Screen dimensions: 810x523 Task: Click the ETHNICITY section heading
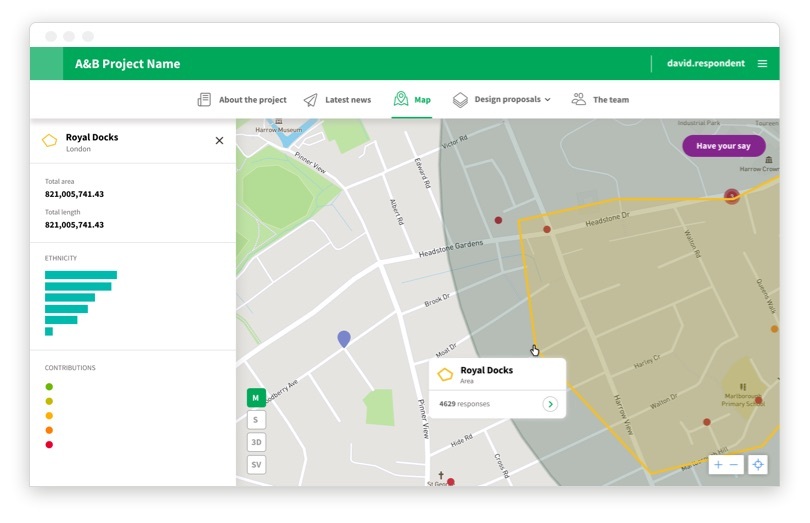[x=60, y=258]
